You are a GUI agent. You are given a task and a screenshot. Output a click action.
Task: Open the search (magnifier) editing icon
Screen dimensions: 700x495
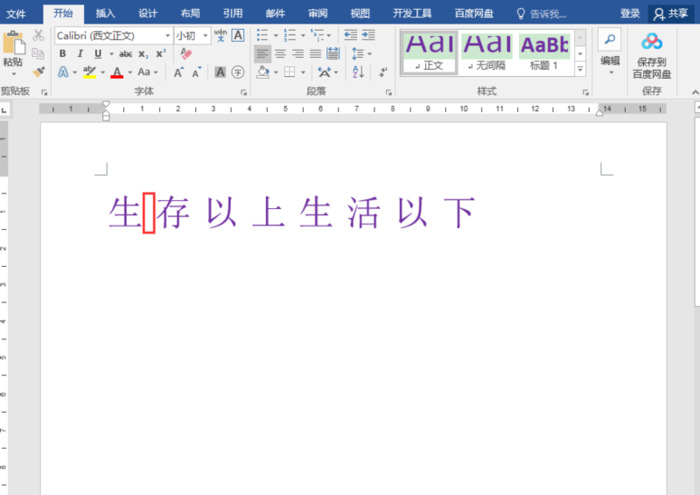coord(609,39)
